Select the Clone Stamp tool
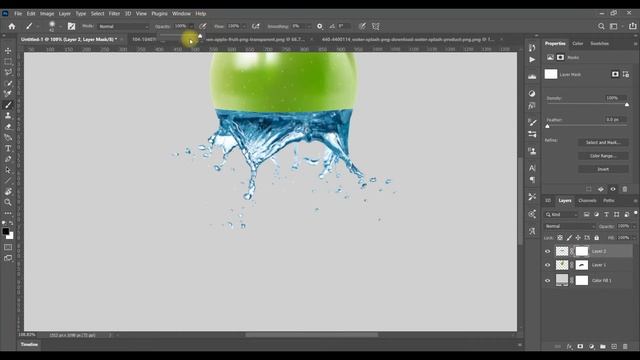Screen dimensions: 640x360 pyautogui.click(x=8, y=116)
